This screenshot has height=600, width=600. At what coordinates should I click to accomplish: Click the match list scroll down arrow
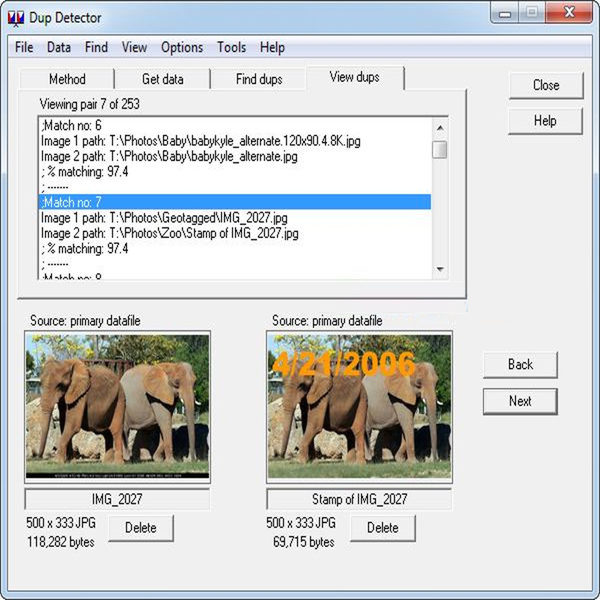[x=440, y=269]
